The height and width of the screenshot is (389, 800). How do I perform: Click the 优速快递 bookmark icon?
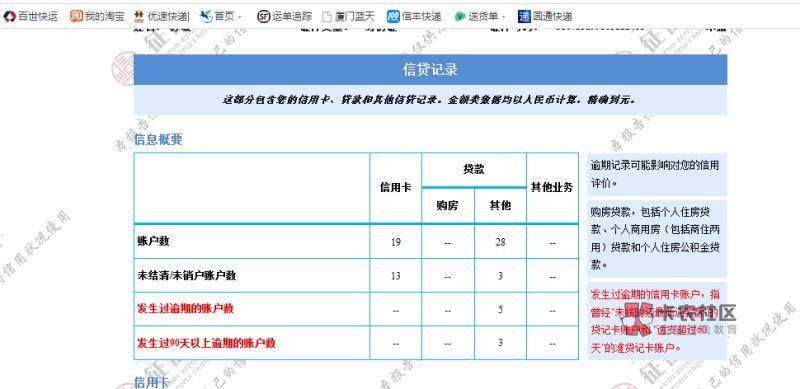point(139,16)
